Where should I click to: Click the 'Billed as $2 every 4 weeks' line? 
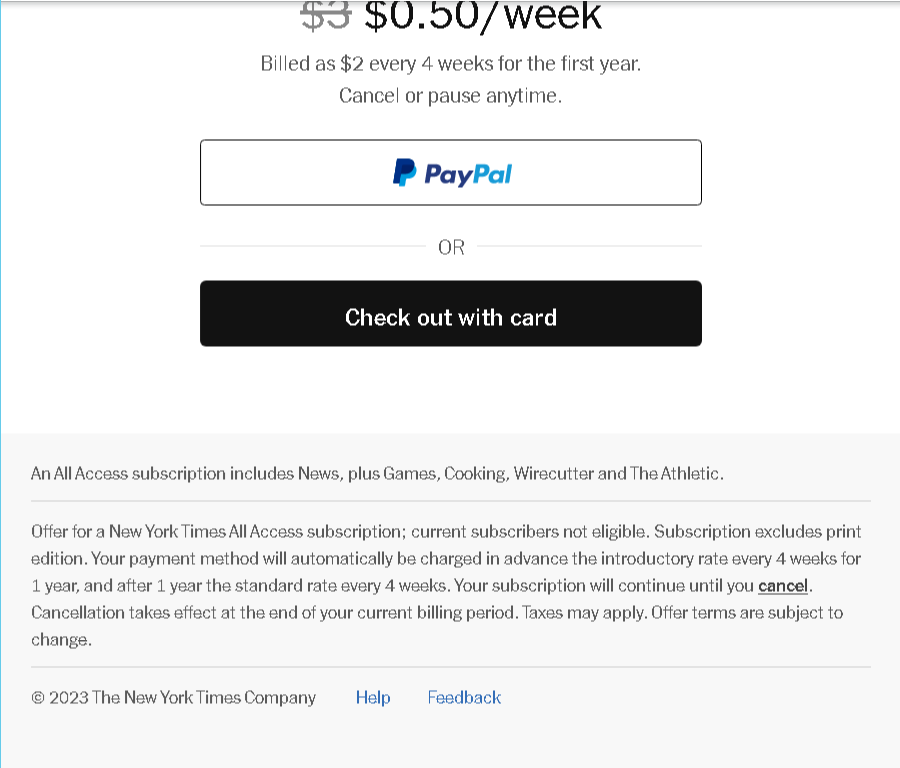[451, 64]
